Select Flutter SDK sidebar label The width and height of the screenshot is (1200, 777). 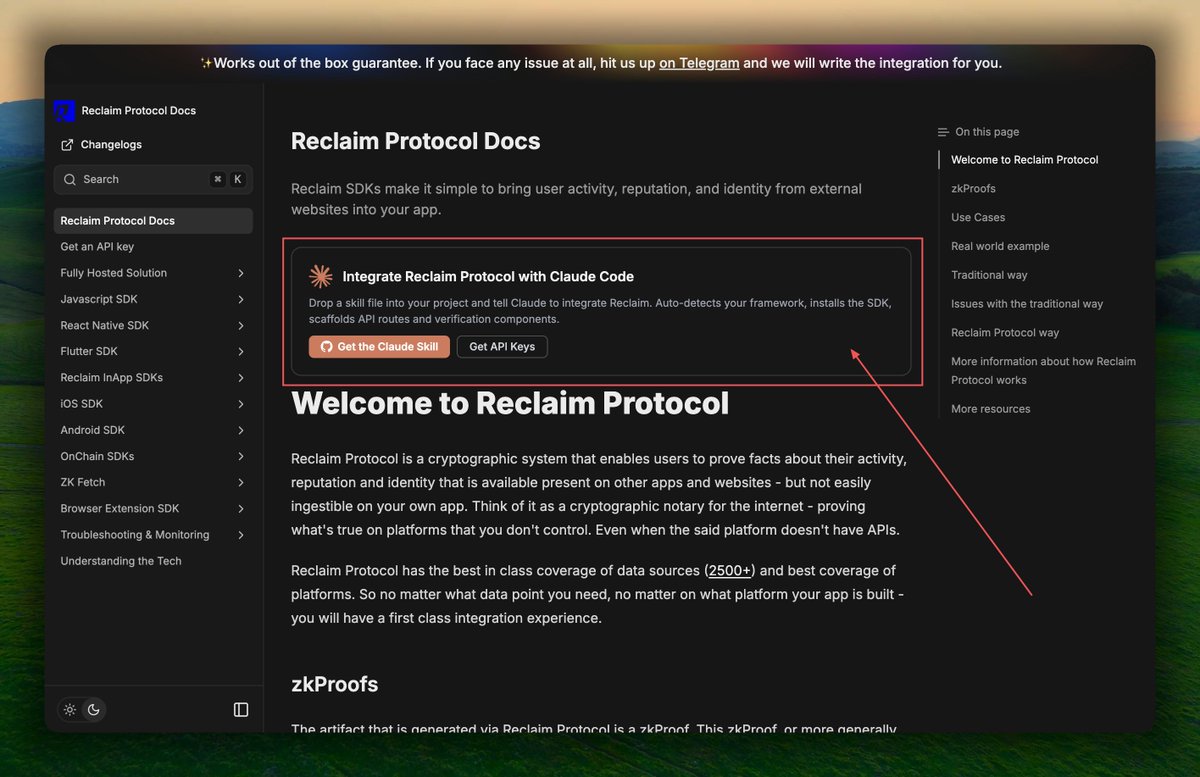click(89, 352)
